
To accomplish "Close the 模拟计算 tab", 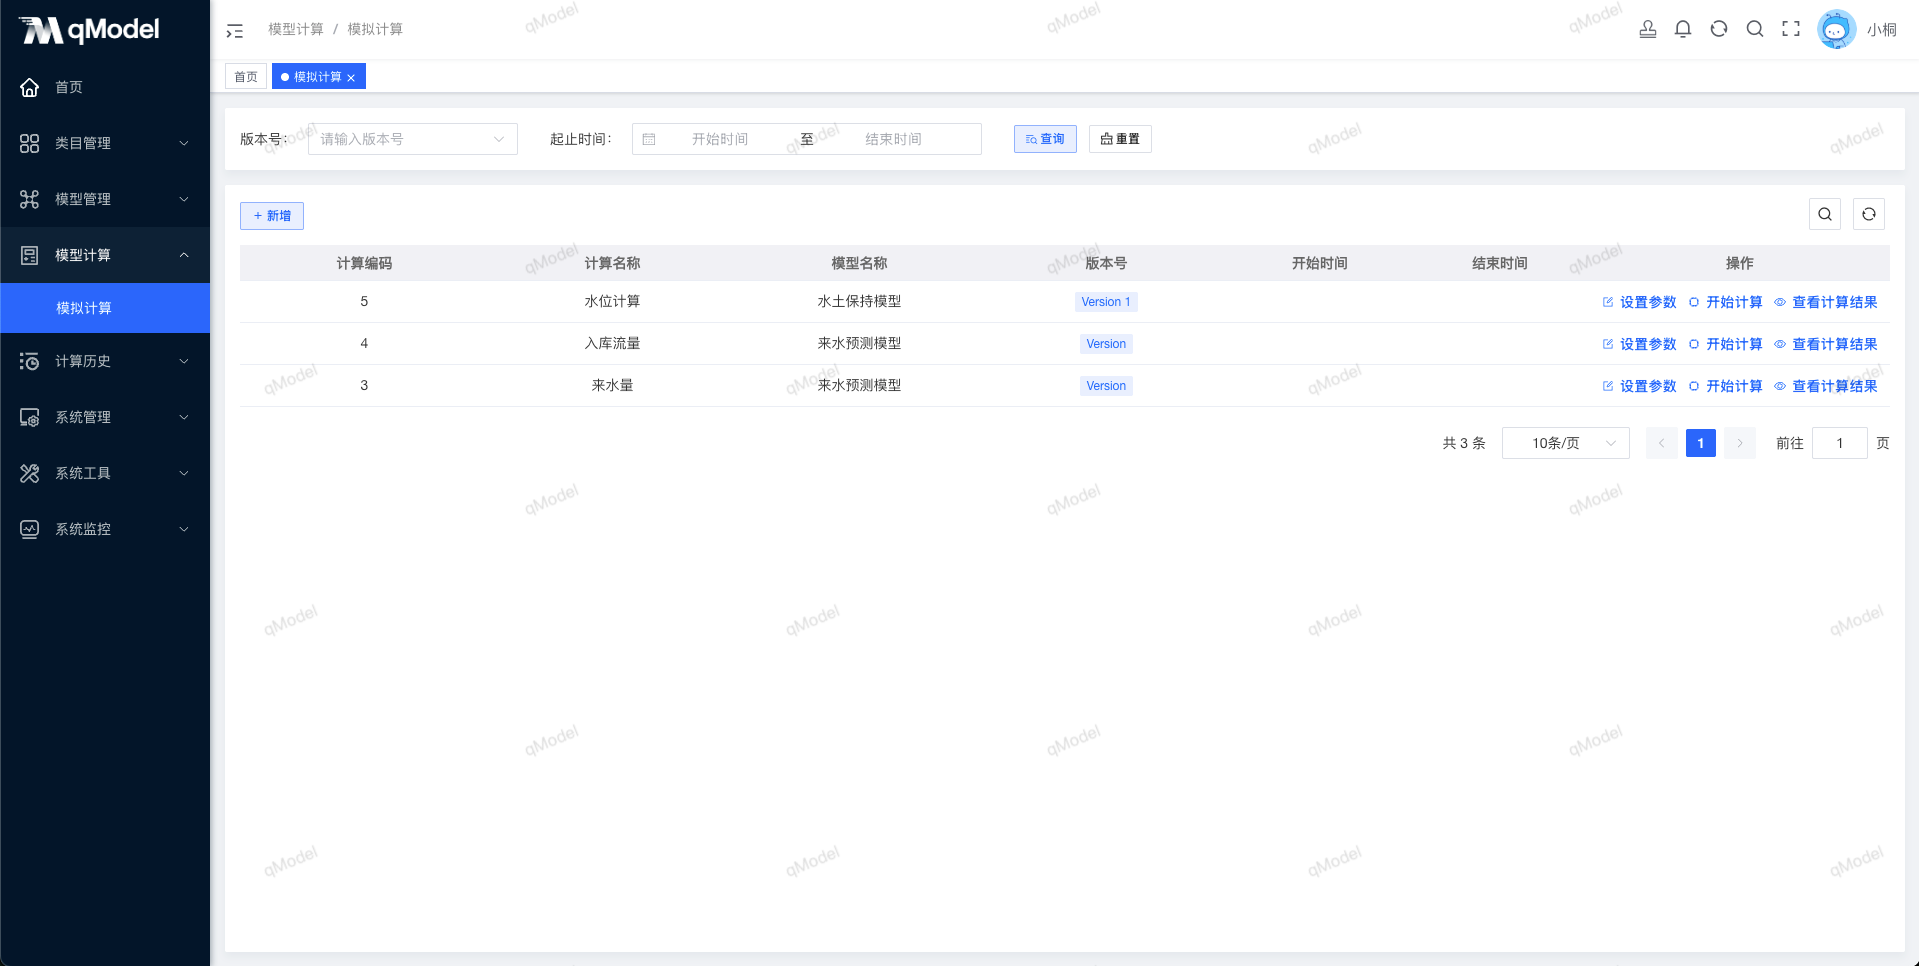I will [x=351, y=77].
